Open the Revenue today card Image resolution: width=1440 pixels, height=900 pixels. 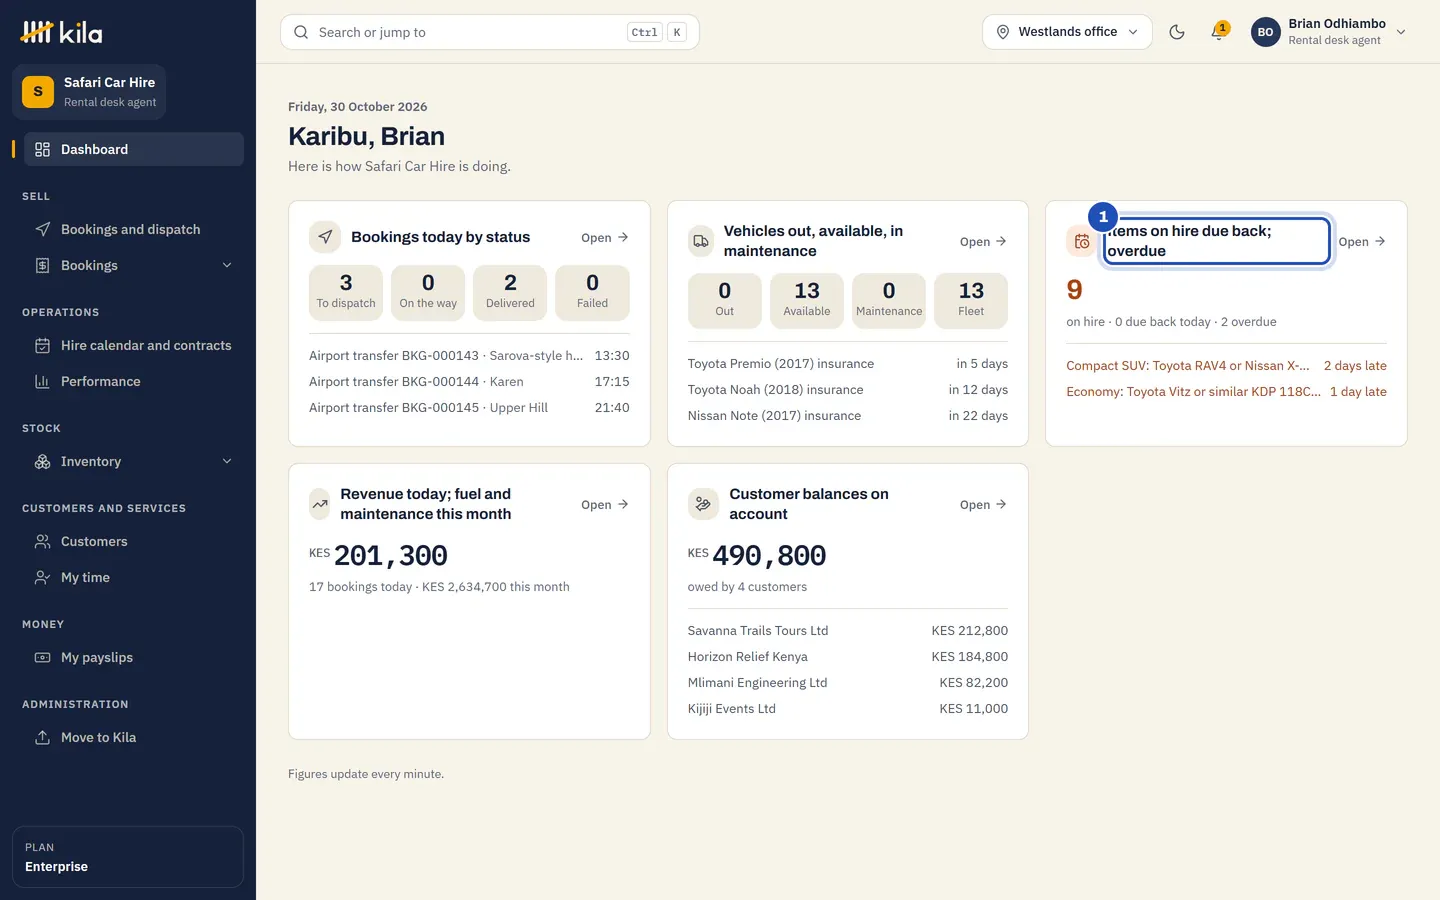(x=605, y=504)
